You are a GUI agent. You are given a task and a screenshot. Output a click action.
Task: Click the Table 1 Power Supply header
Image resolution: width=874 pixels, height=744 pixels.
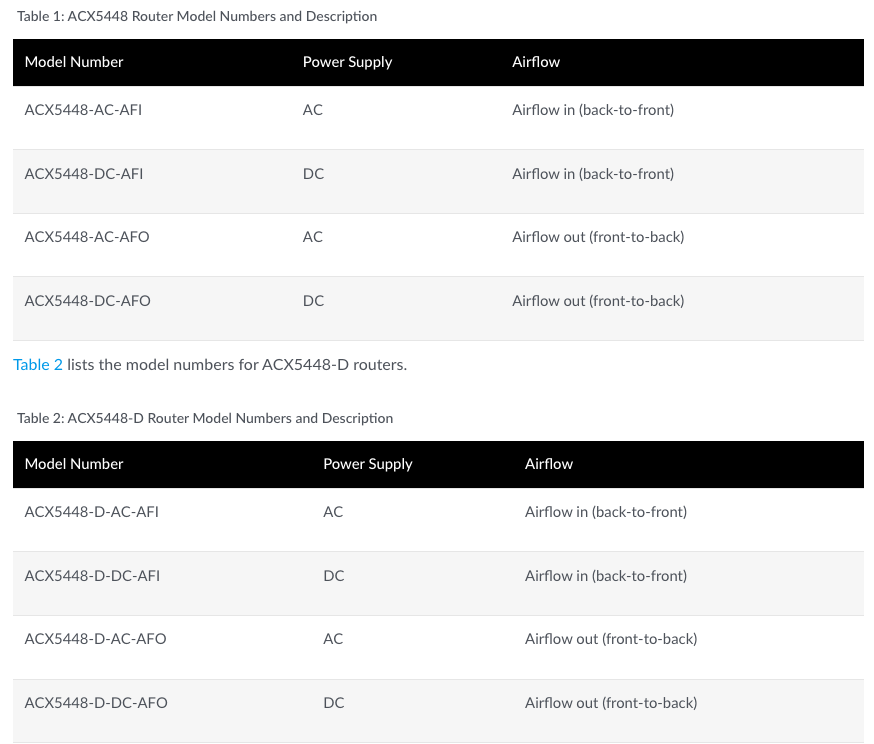click(x=347, y=62)
